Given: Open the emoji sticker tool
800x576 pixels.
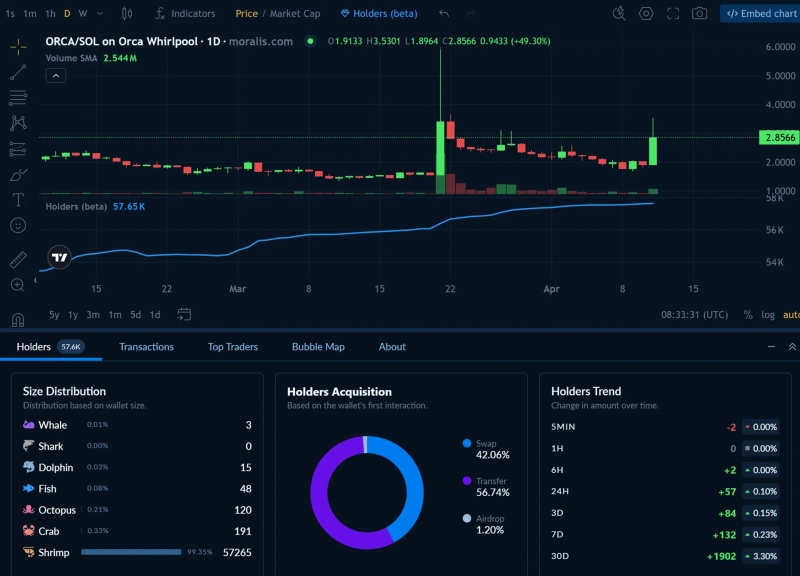Looking at the screenshot, I should point(18,226).
